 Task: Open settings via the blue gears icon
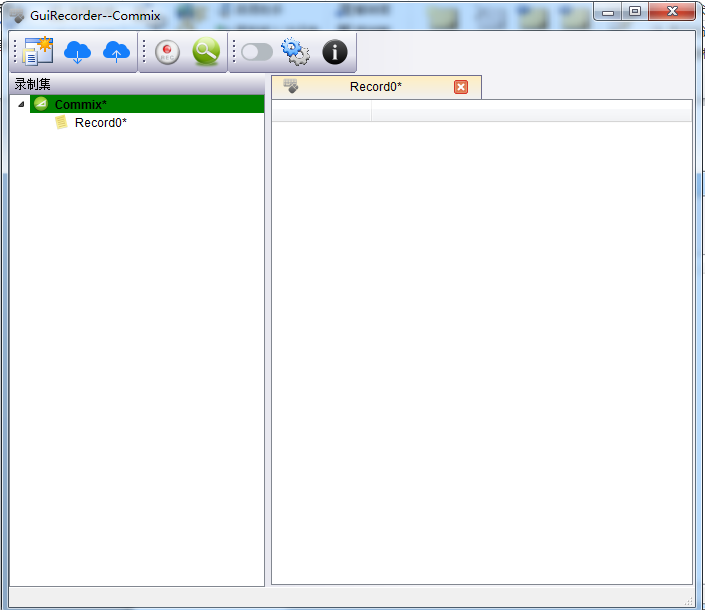pyautogui.click(x=295, y=51)
